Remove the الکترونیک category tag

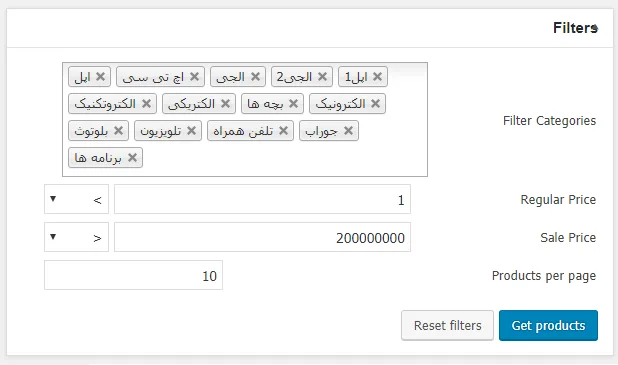click(x=375, y=104)
